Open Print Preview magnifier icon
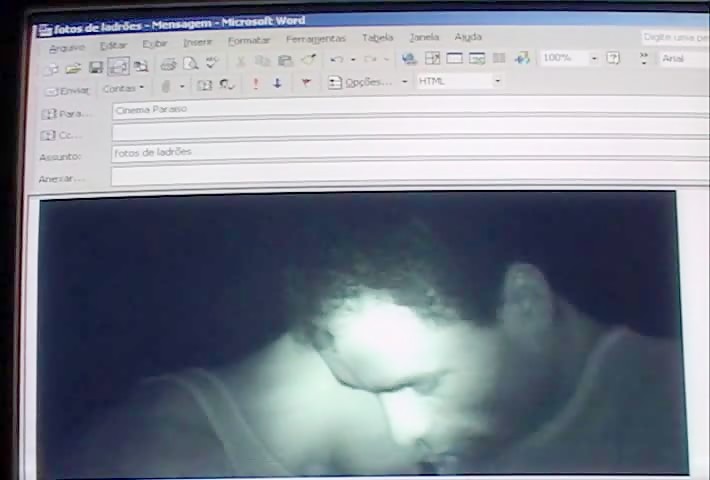710x480 pixels. 189,65
